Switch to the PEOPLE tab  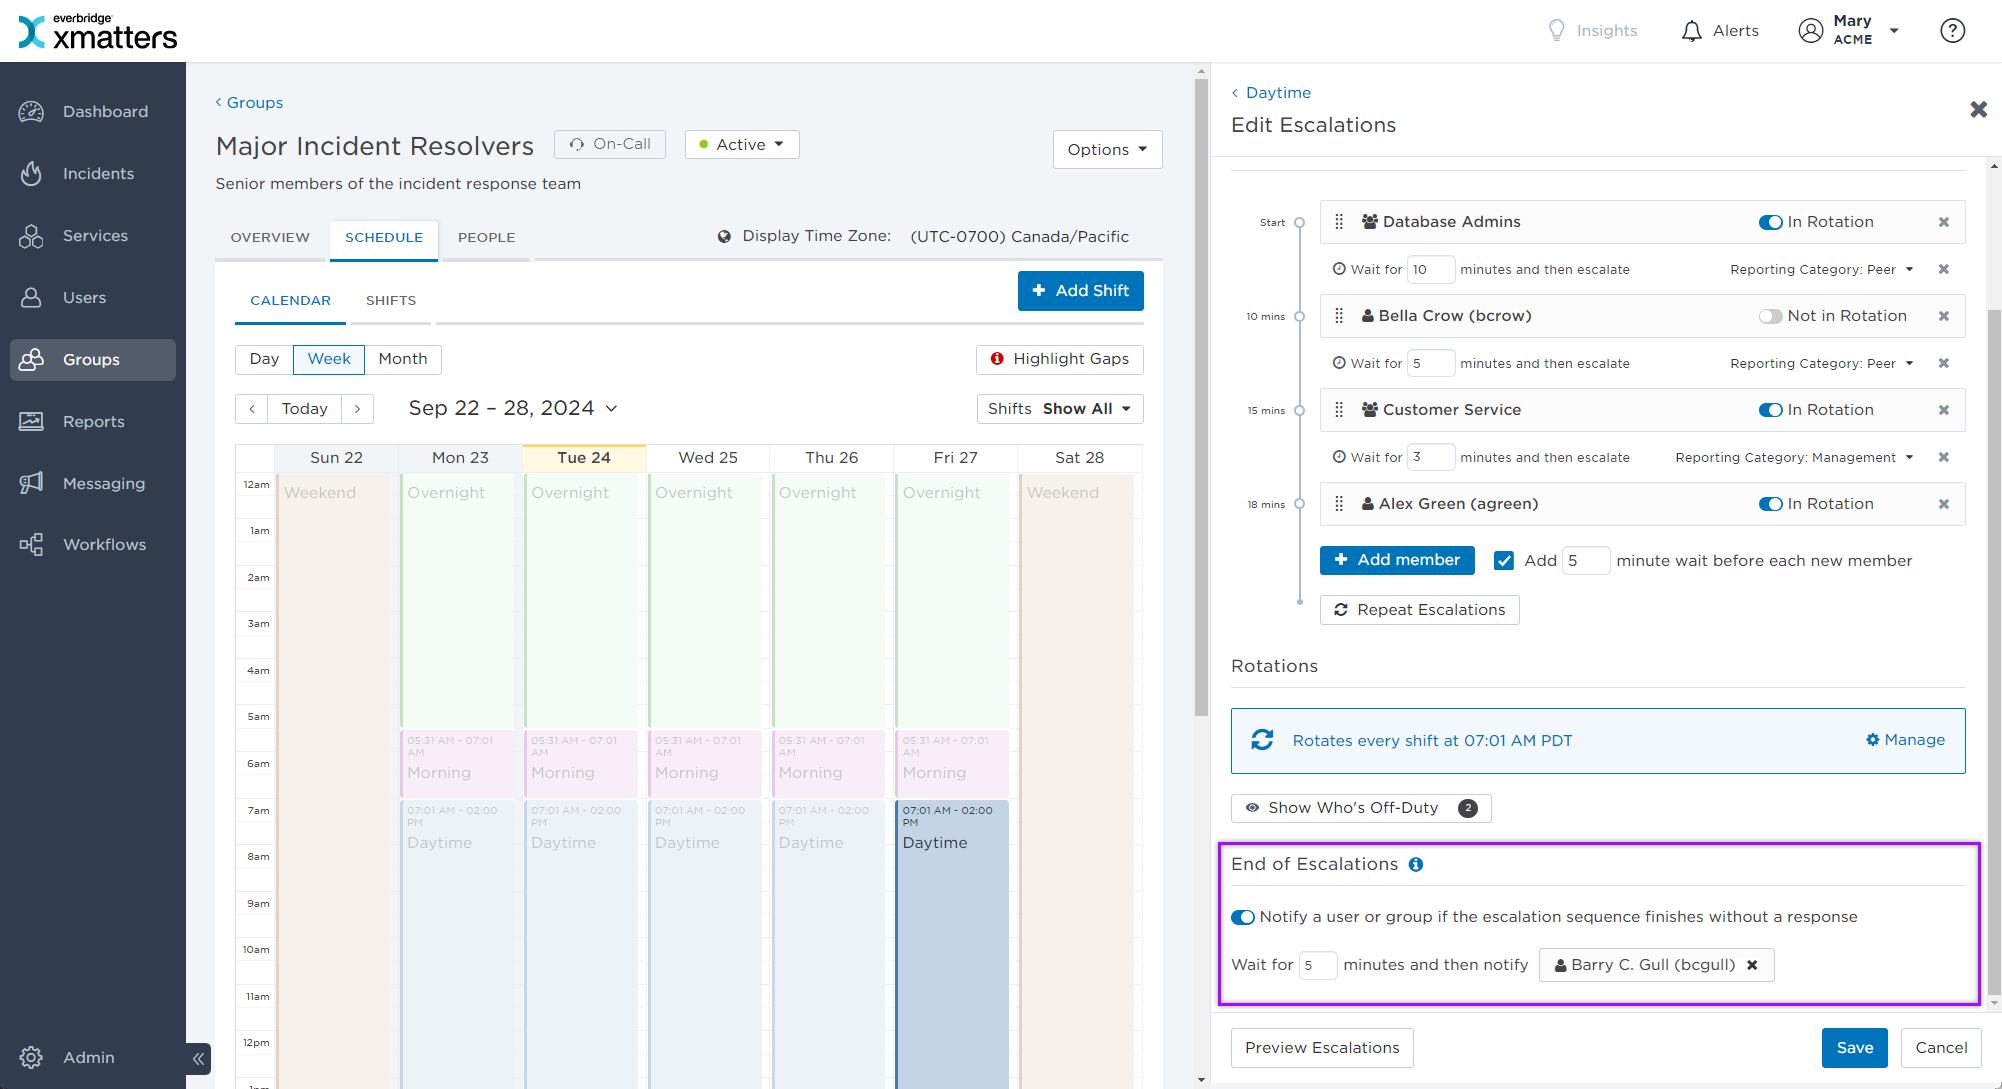pyautogui.click(x=486, y=238)
